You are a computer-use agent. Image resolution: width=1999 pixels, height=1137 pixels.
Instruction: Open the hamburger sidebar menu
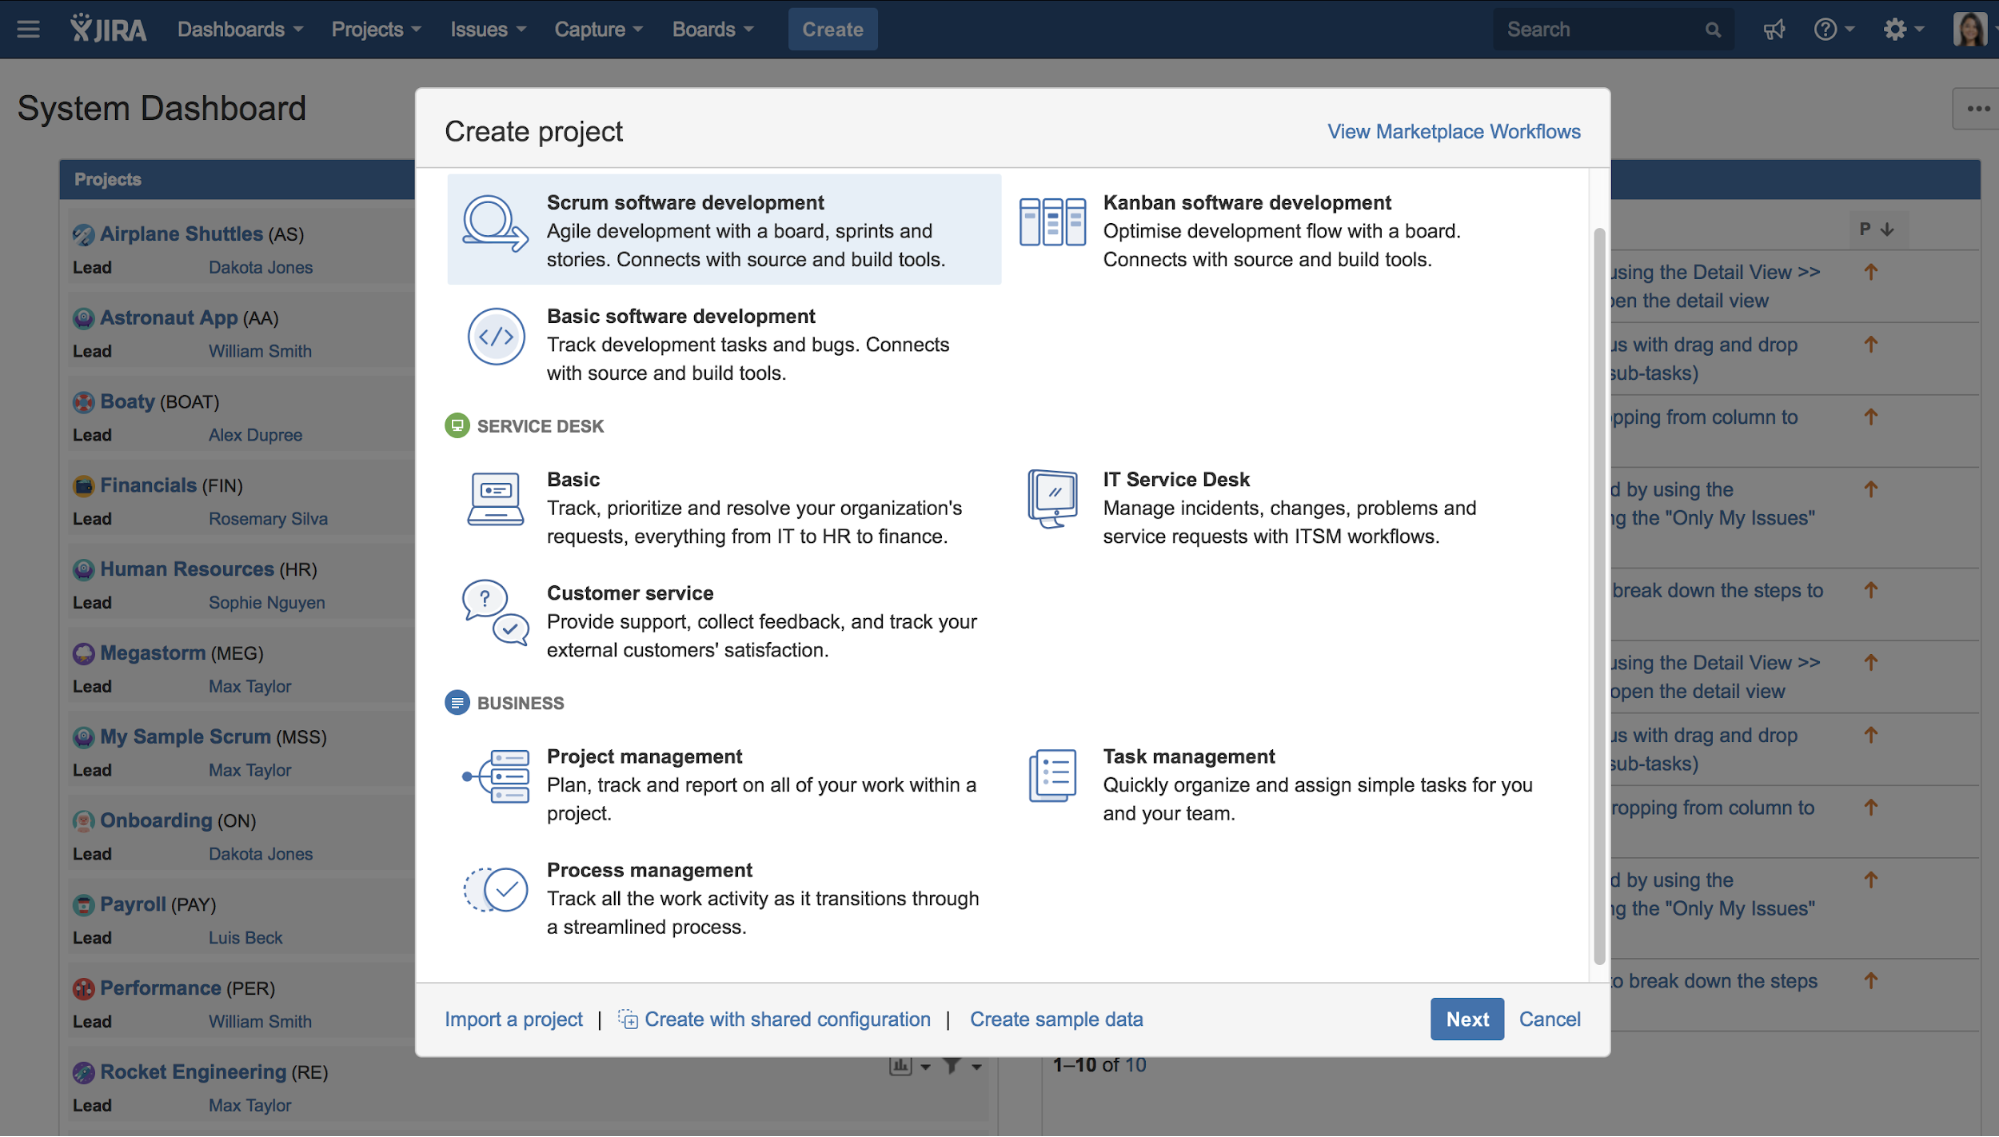tap(29, 30)
